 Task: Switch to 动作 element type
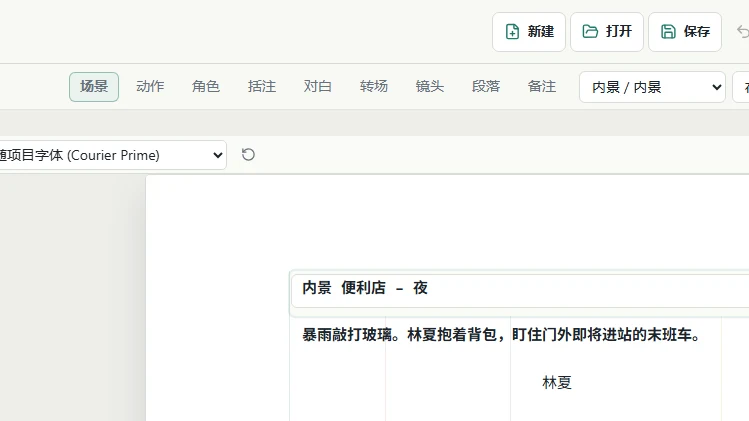(150, 86)
